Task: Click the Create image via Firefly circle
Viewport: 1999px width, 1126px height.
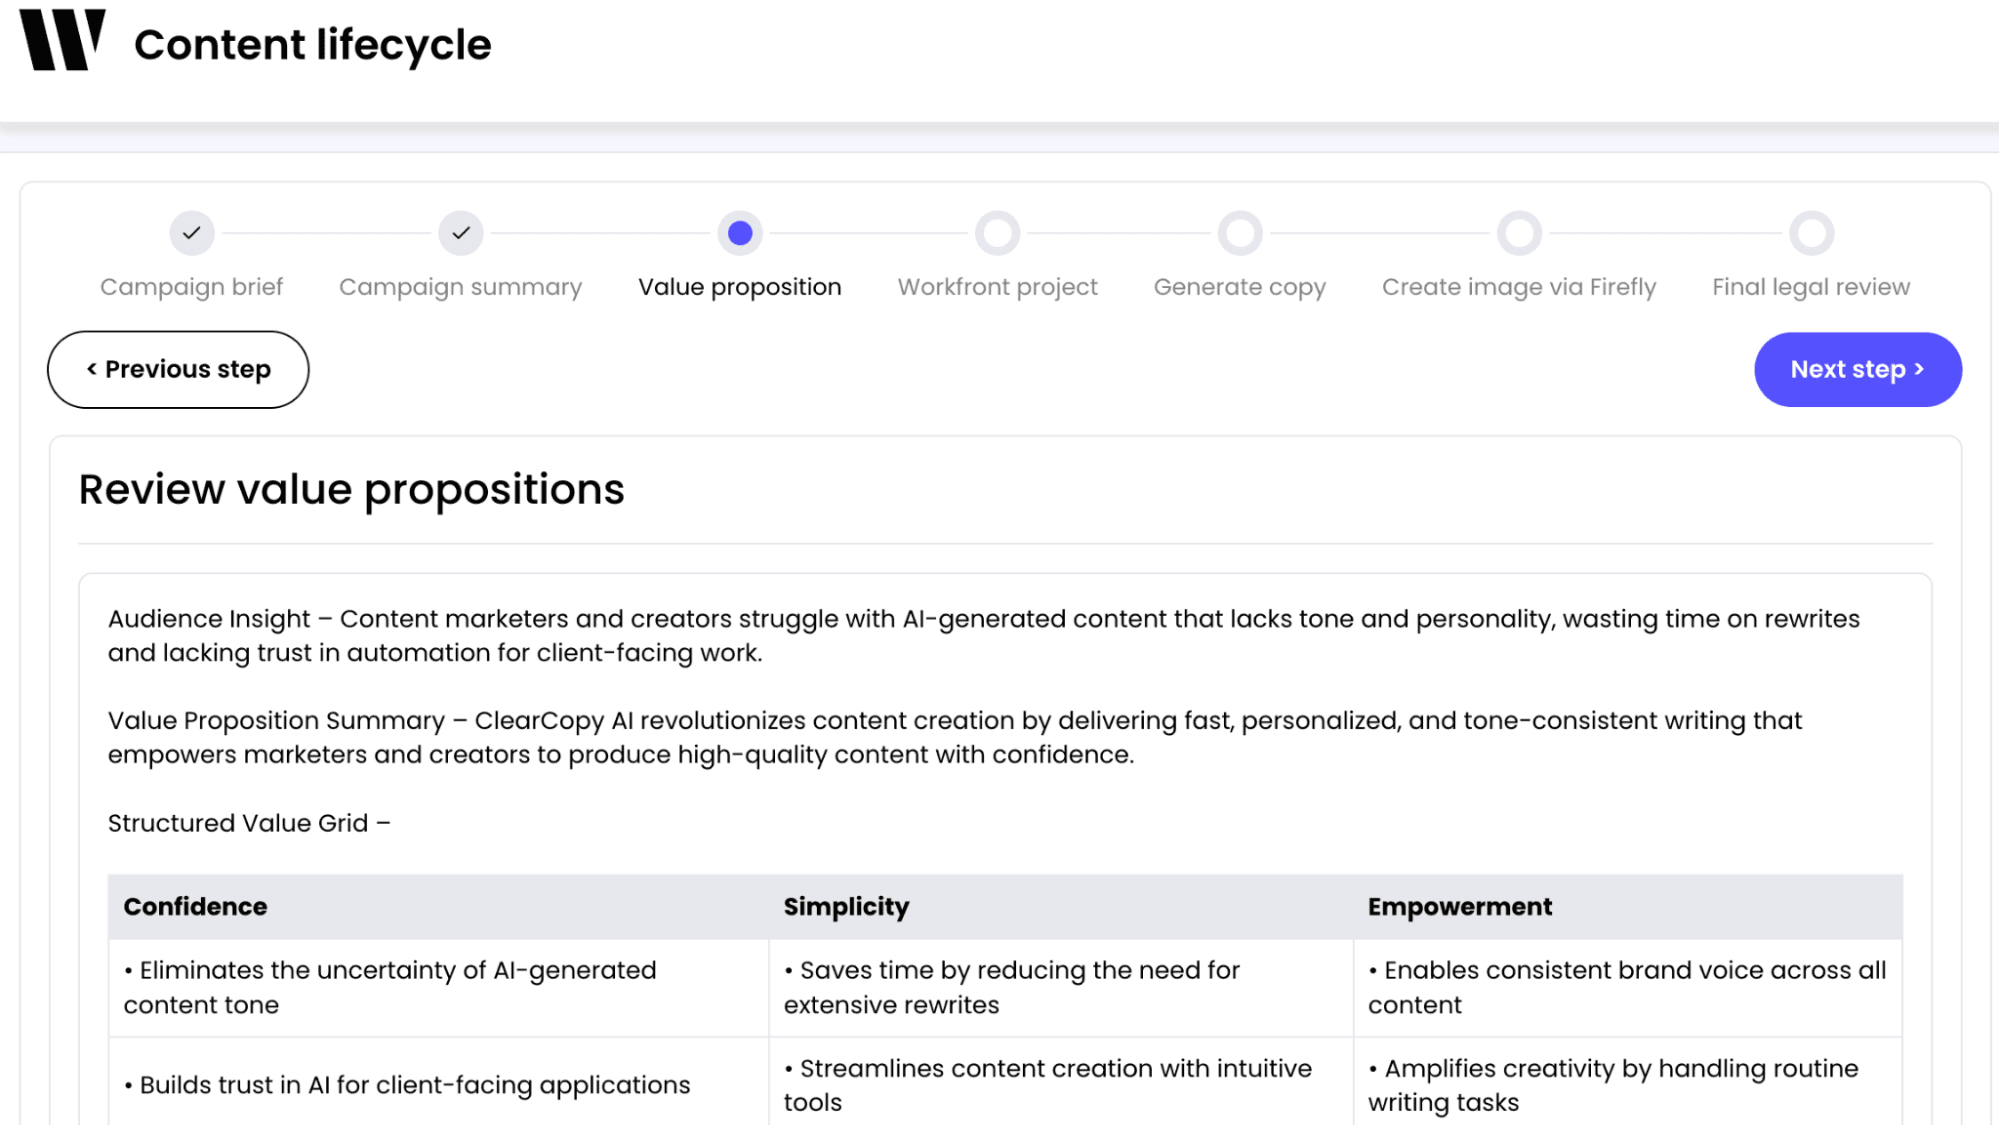Action: tap(1519, 233)
